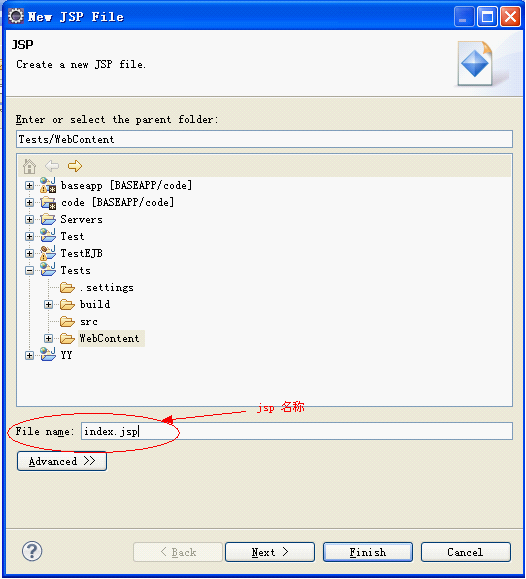Select the 'Tests' tree label
The height and width of the screenshot is (579, 526).
[x=75, y=270]
